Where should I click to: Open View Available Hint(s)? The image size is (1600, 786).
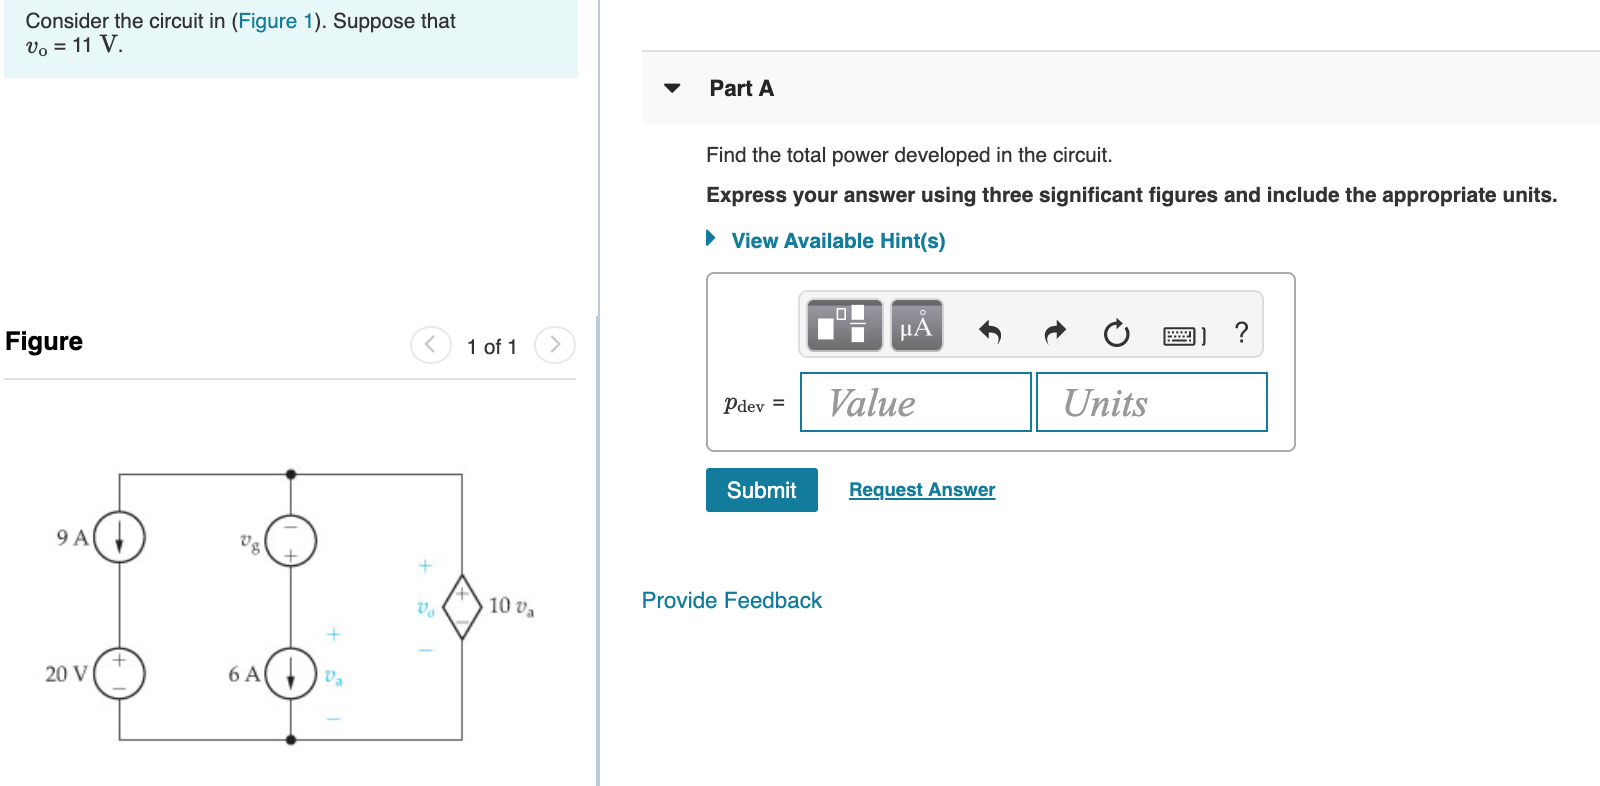pyautogui.click(x=838, y=240)
